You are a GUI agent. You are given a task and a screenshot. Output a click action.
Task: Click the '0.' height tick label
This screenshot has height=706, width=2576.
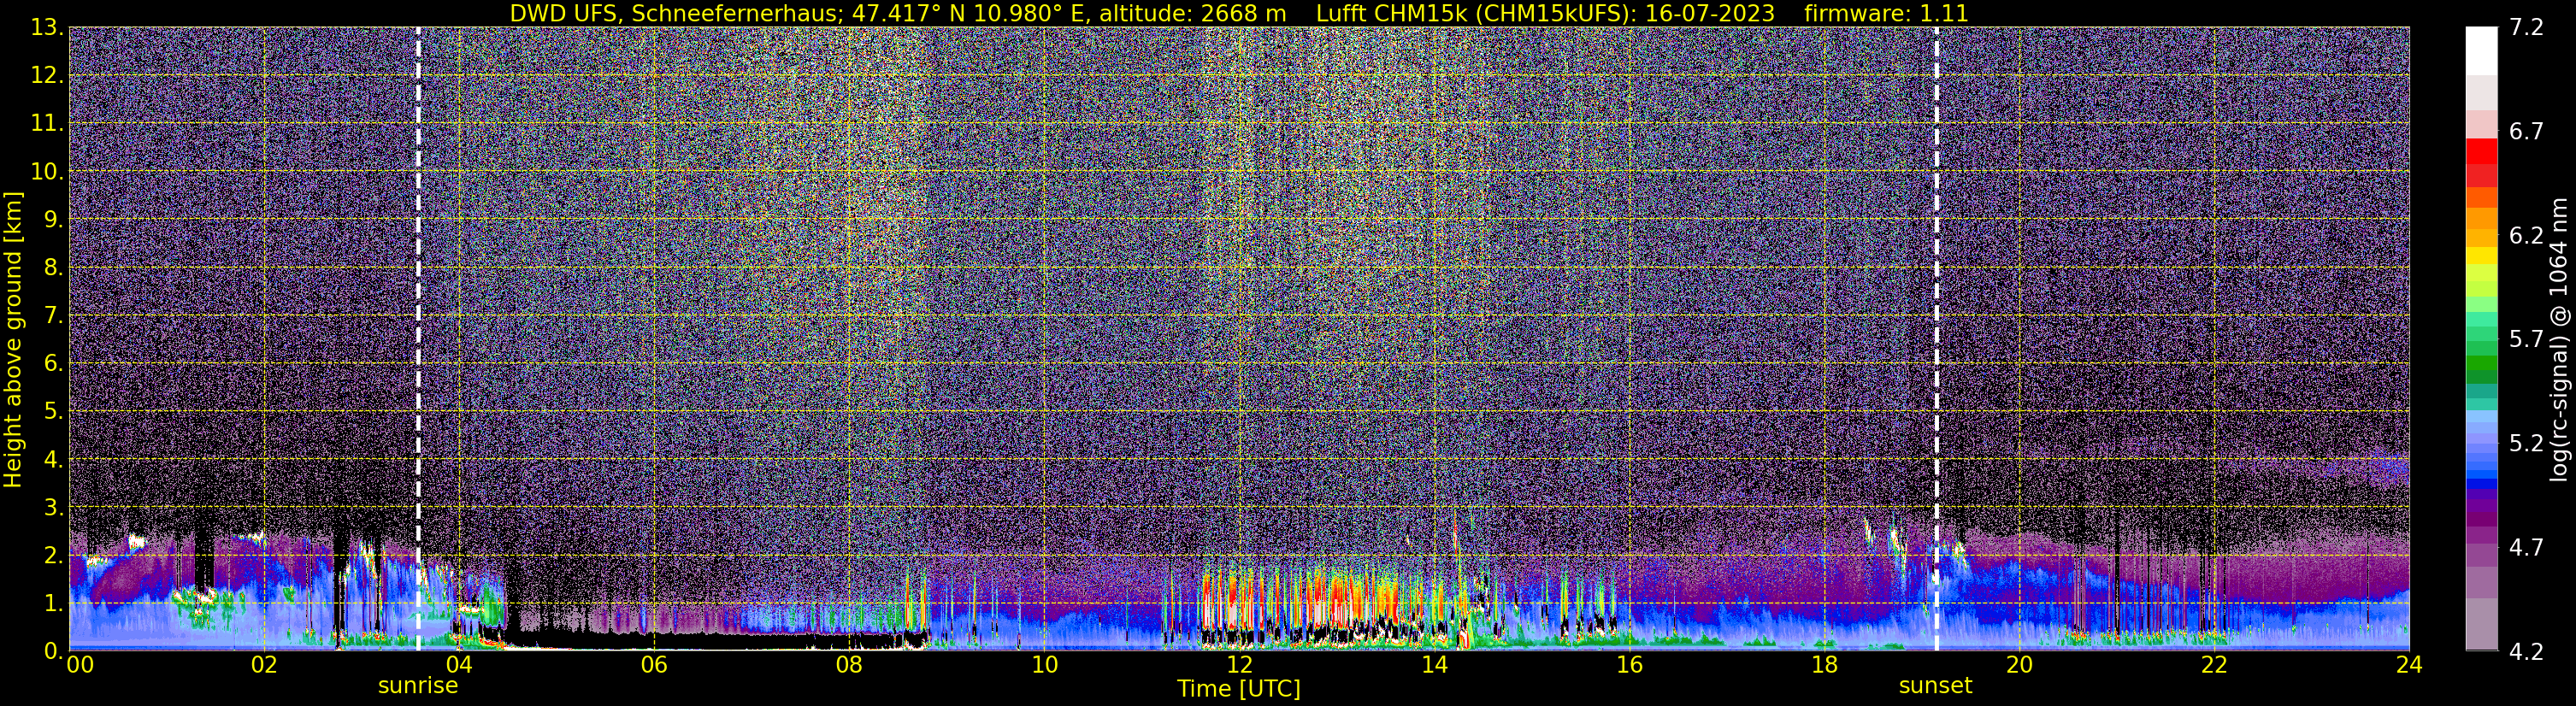pyautogui.click(x=54, y=651)
